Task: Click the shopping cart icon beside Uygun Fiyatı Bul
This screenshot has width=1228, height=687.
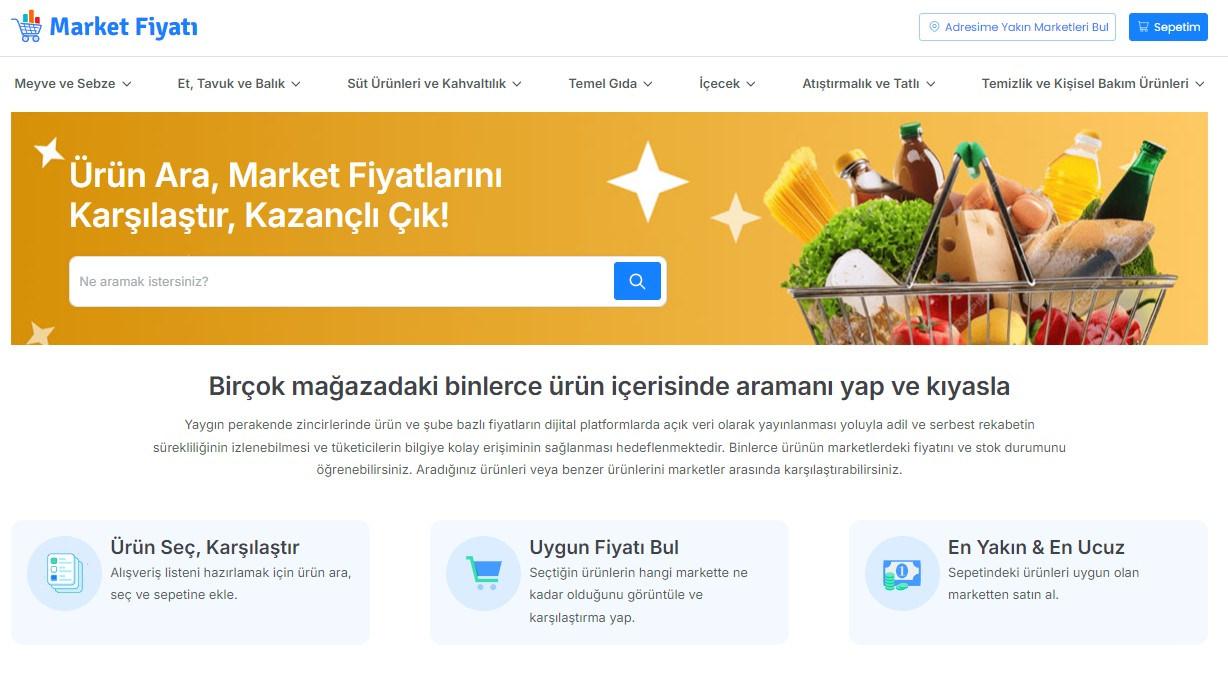Action: pyautogui.click(x=484, y=573)
